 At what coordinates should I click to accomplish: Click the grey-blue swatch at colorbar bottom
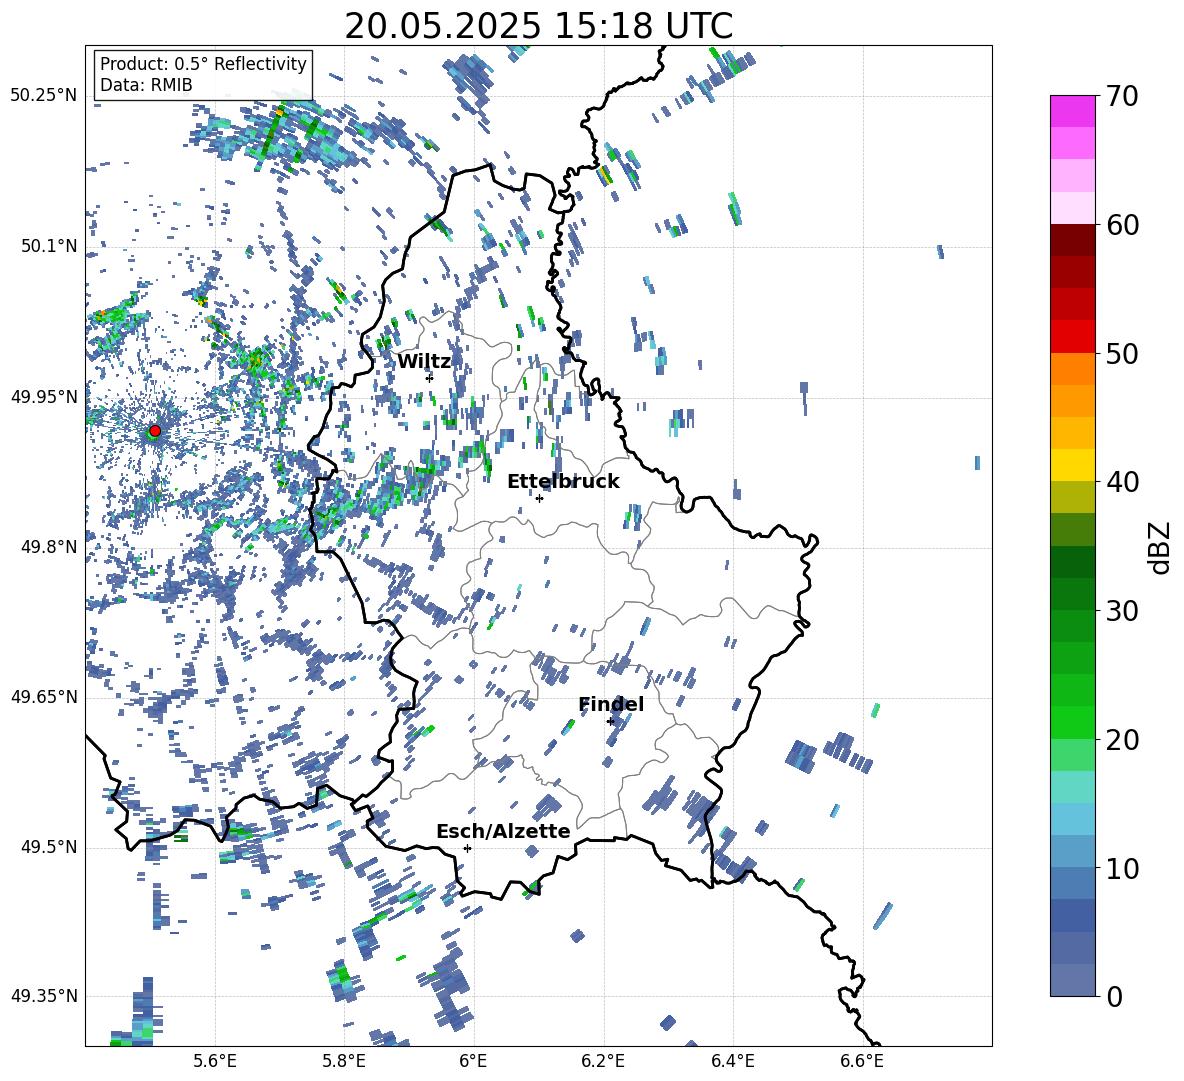pos(1072,980)
